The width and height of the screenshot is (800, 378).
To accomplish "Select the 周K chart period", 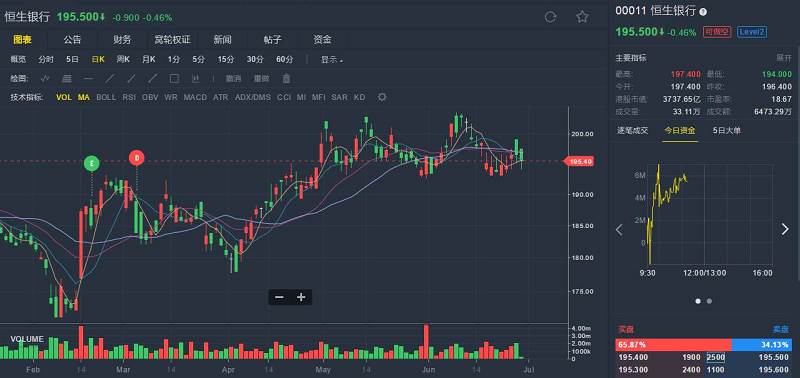I will click(x=123, y=60).
